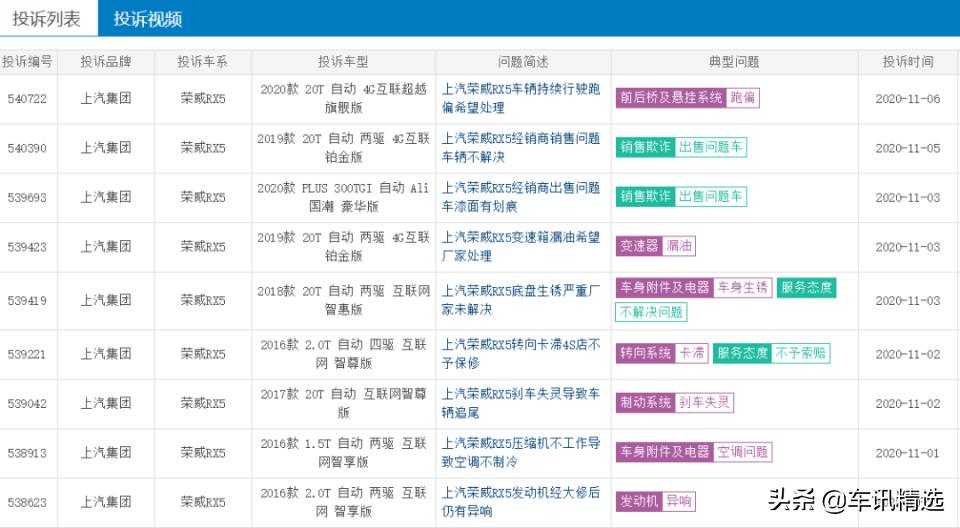Click model 2018款 20T 自动 两驱 互联网智惠版
Viewport: 960px width, 528px height.
click(x=343, y=300)
